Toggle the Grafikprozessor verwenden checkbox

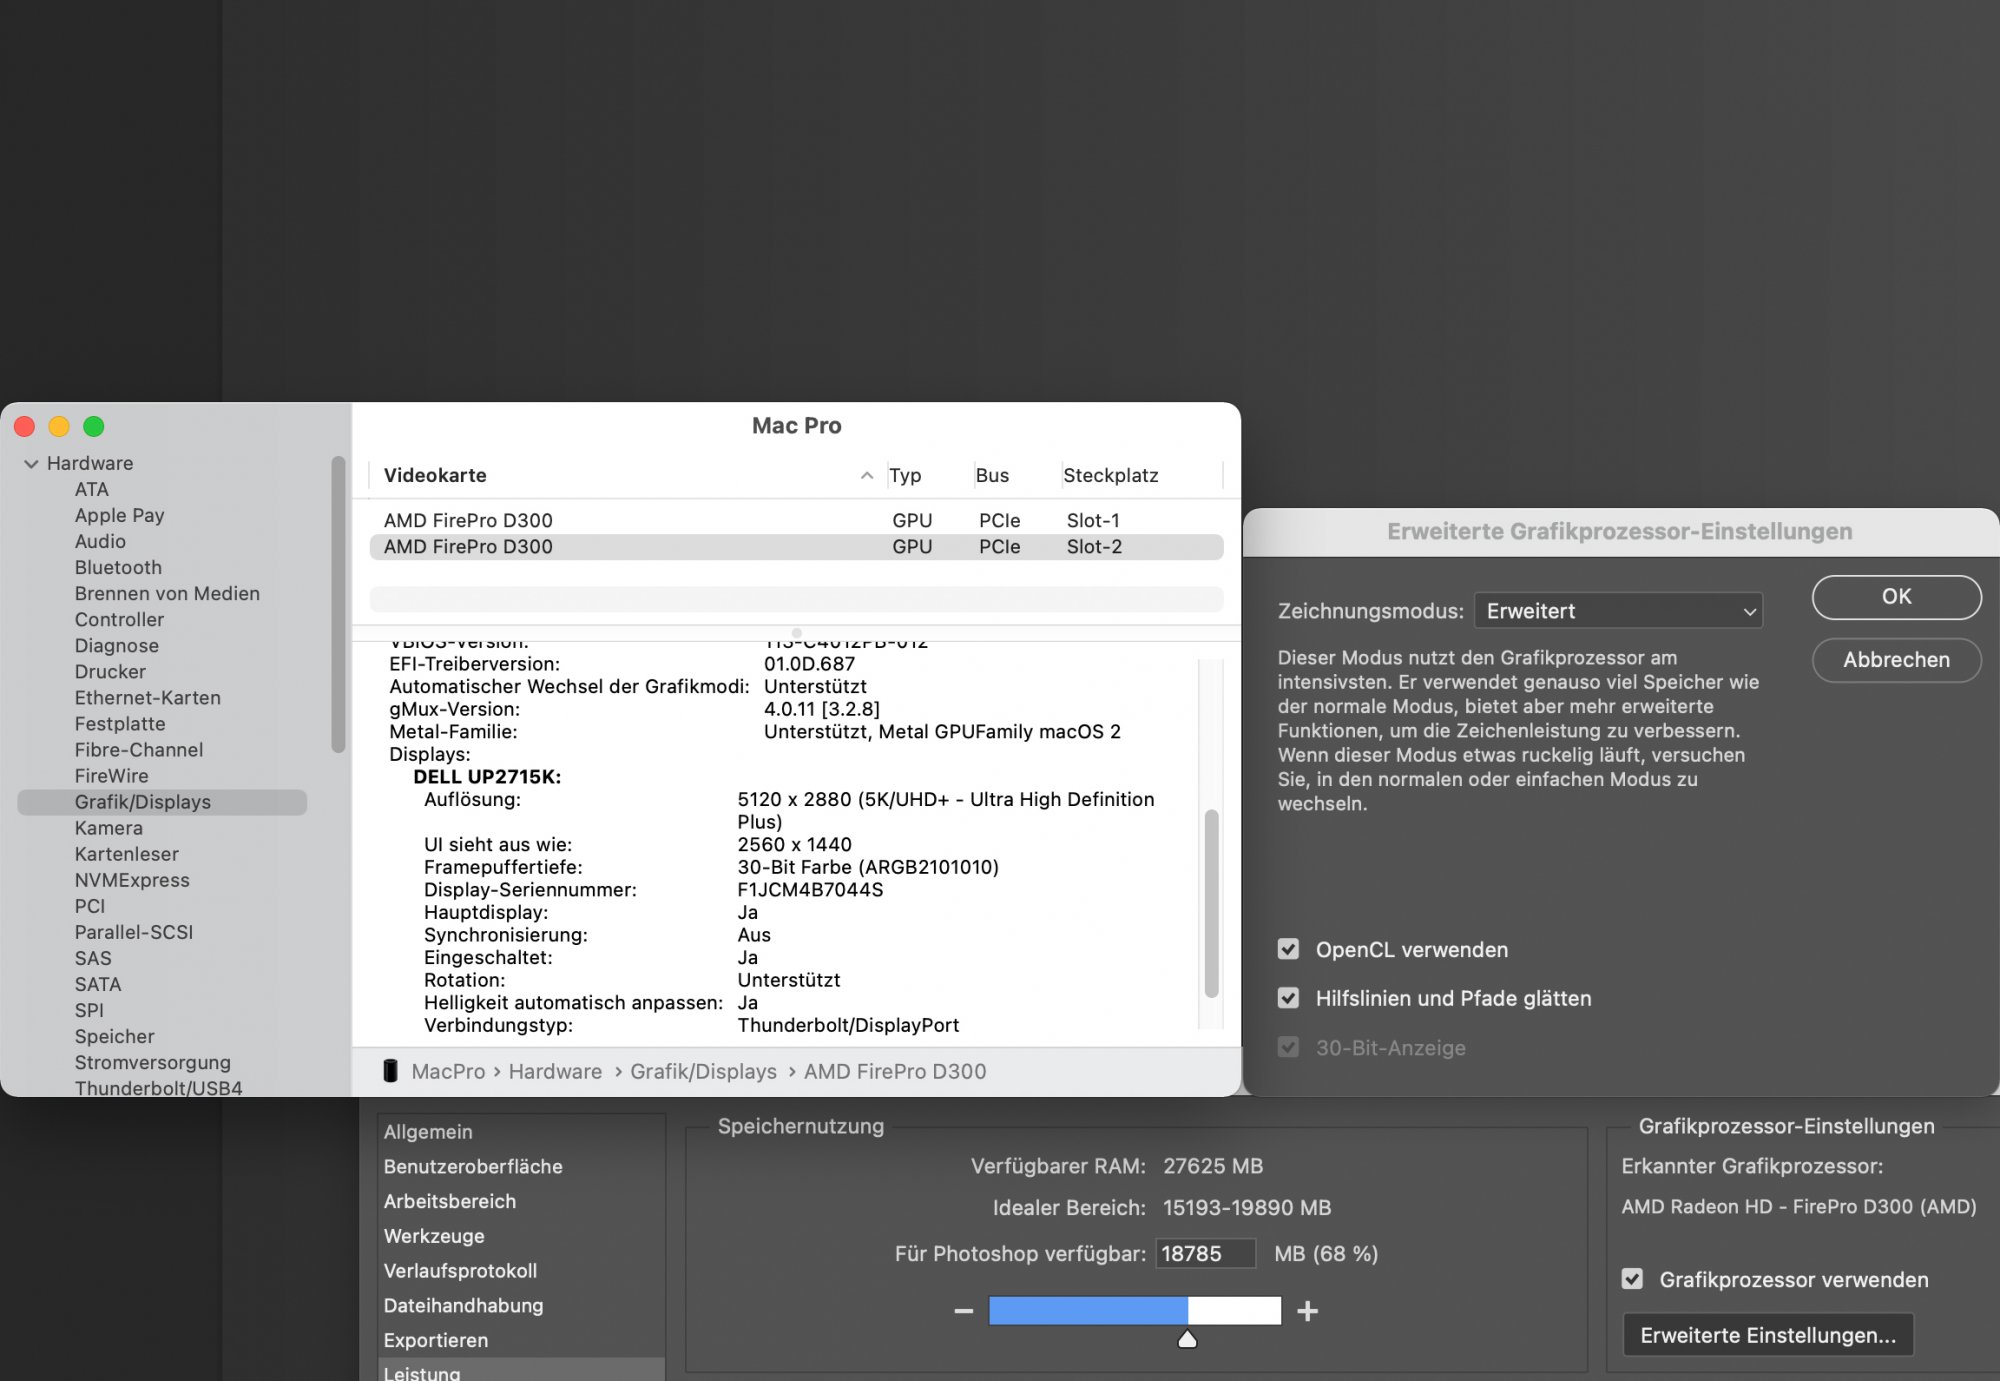point(1632,1279)
